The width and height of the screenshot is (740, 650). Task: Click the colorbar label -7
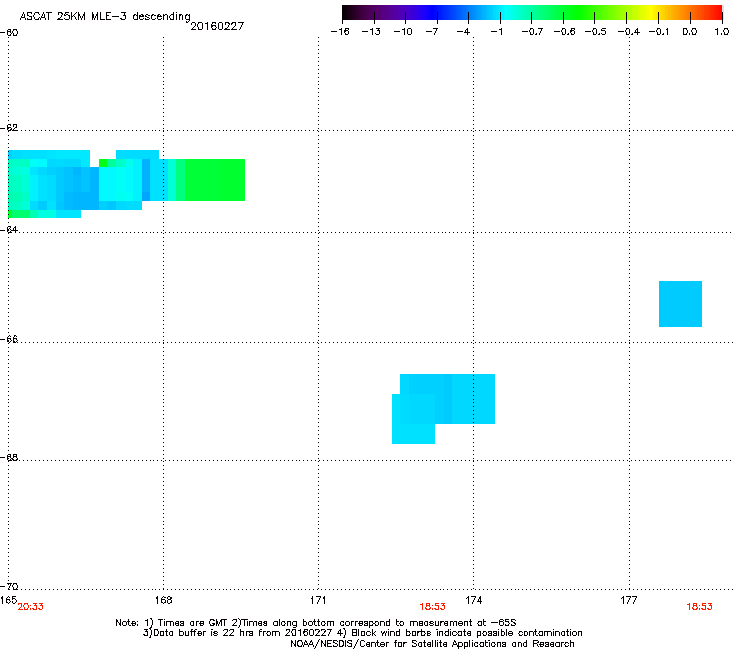pos(431,32)
